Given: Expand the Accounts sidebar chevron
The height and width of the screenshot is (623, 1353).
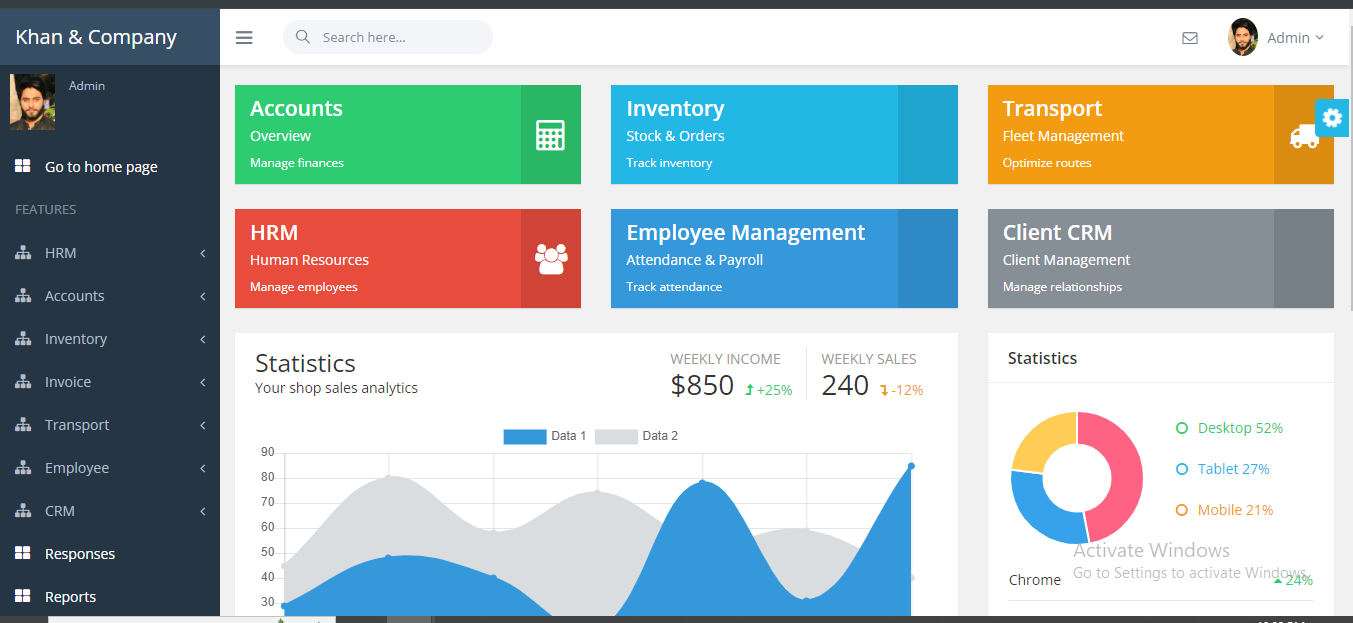Looking at the screenshot, I should 202,296.
